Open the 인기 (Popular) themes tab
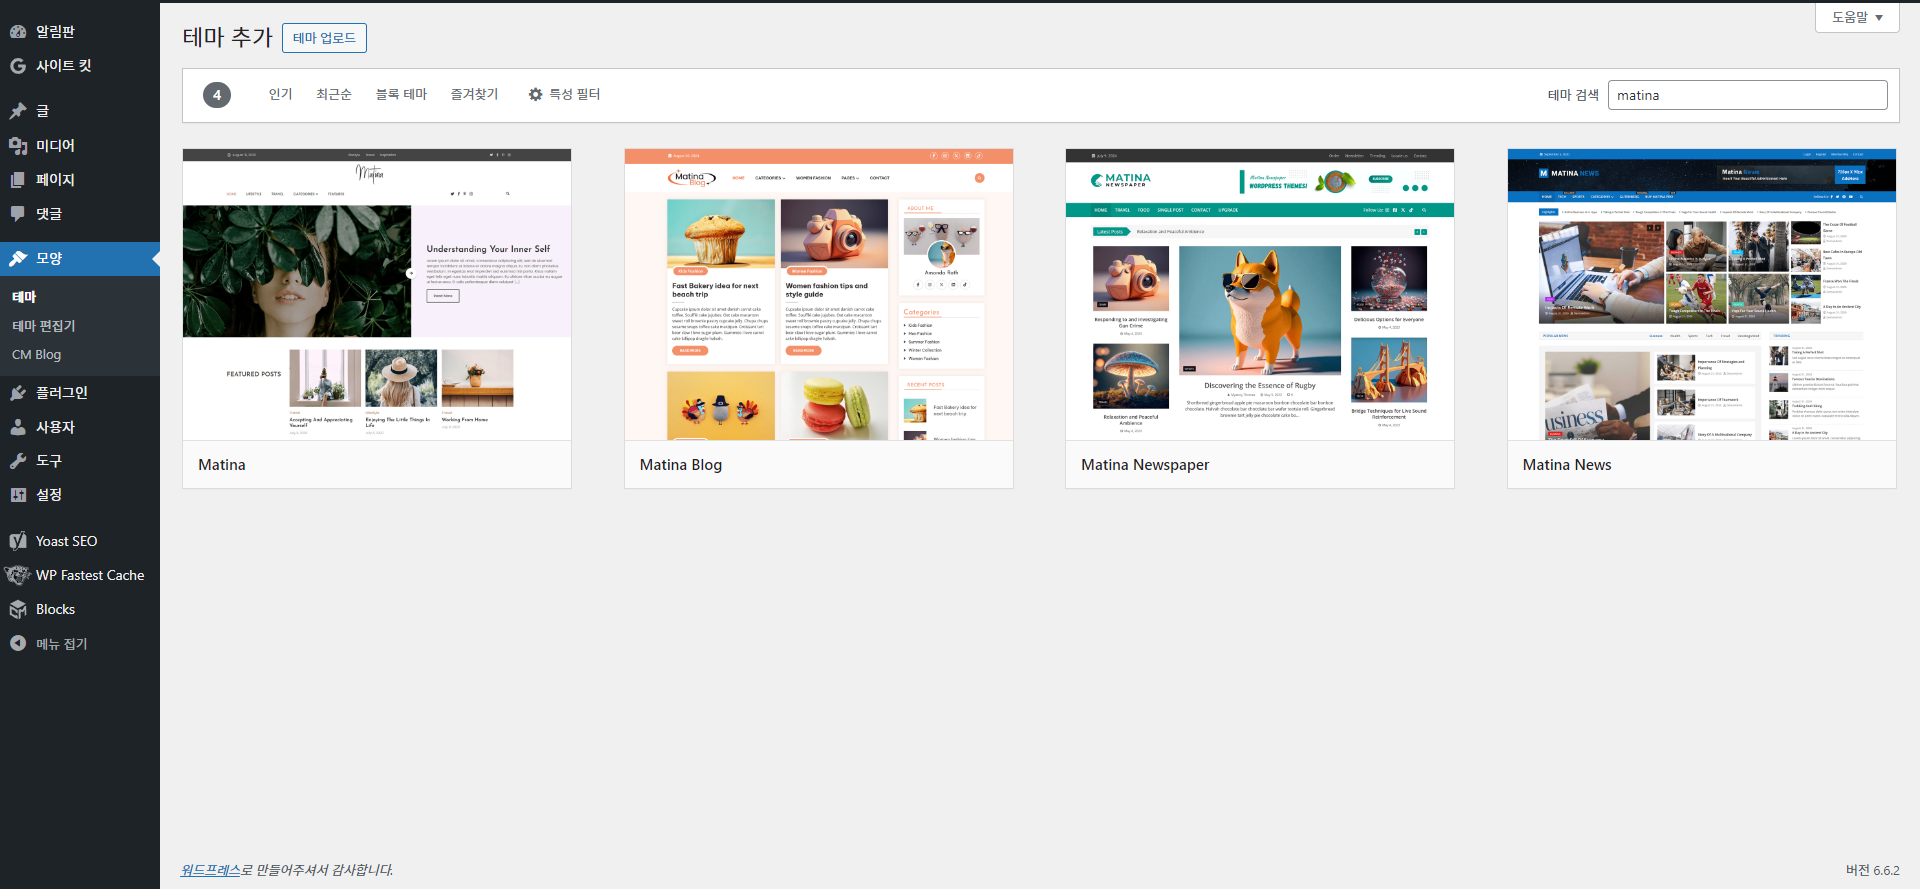Image resolution: width=1920 pixels, height=889 pixels. 280,94
